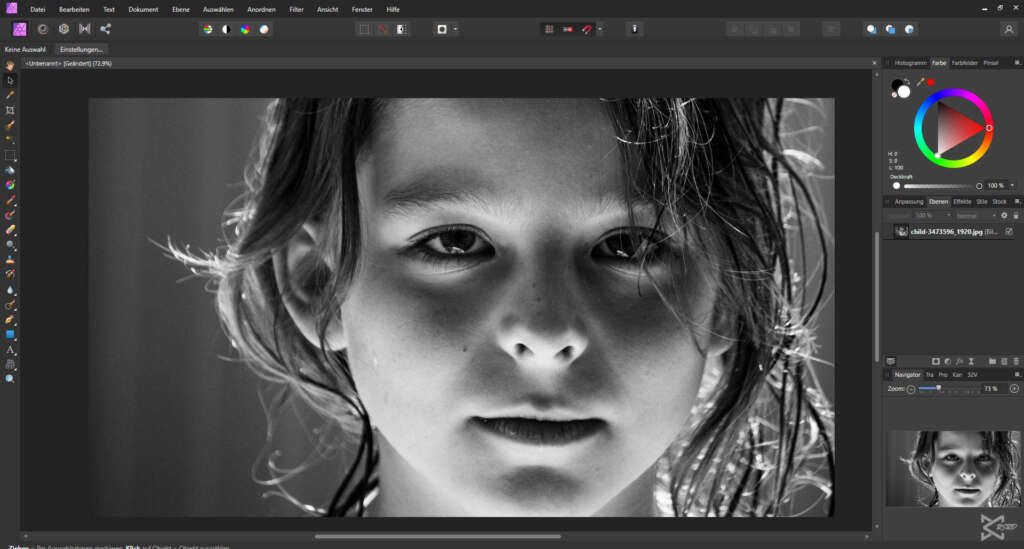The height and width of the screenshot is (549, 1024).
Task: Click the Auto Contrast half-circle icon
Action: click(x=226, y=29)
